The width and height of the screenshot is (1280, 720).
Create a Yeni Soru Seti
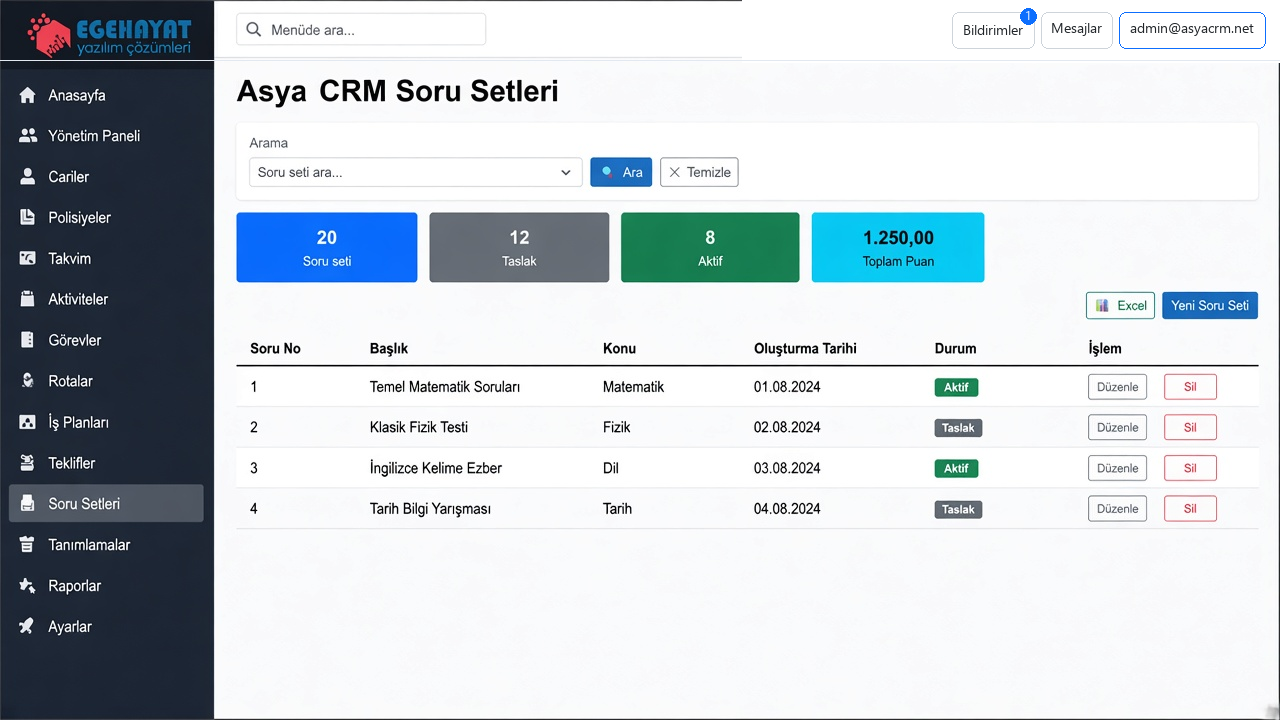[x=1210, y=306]
